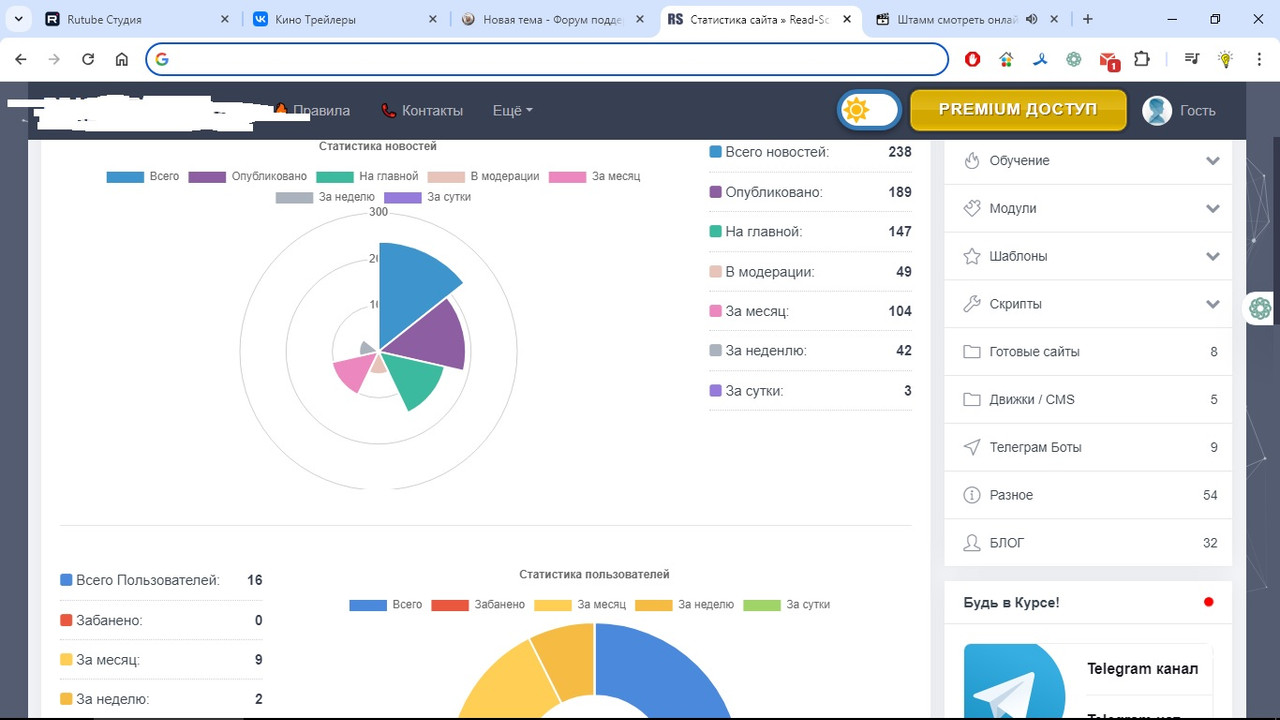The image size is (1280, 720).
Task: Go back with the browser back arrow
Action: tap(21, 59)
